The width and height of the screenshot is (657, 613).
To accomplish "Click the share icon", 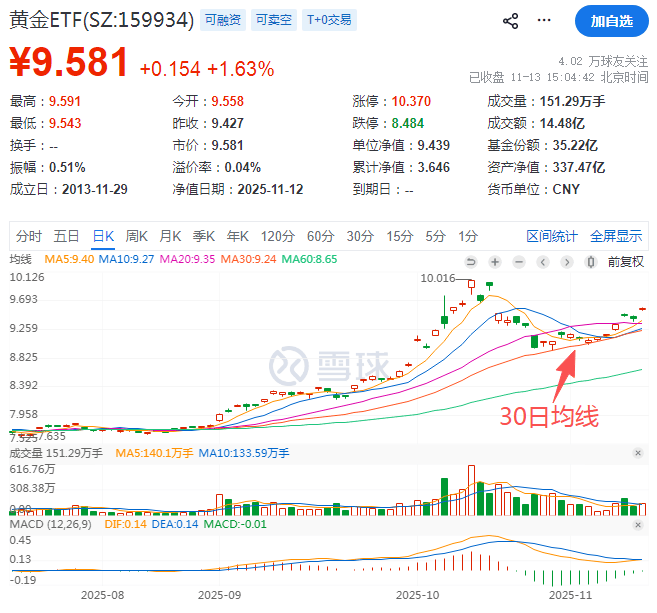I will tap(510, 21).
